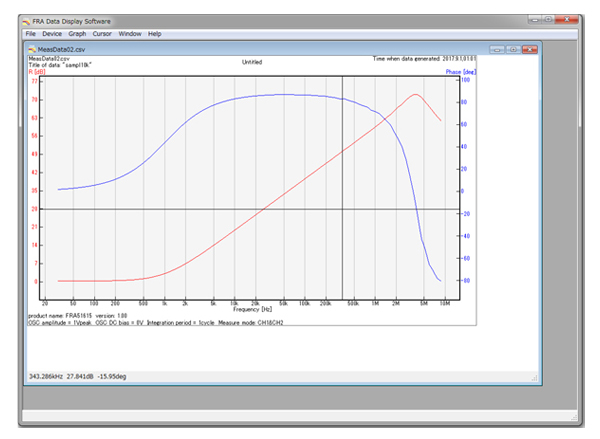Open the File menu
Image resolution: width=600 pixels, height=439 pixels.
coord(31,34)
